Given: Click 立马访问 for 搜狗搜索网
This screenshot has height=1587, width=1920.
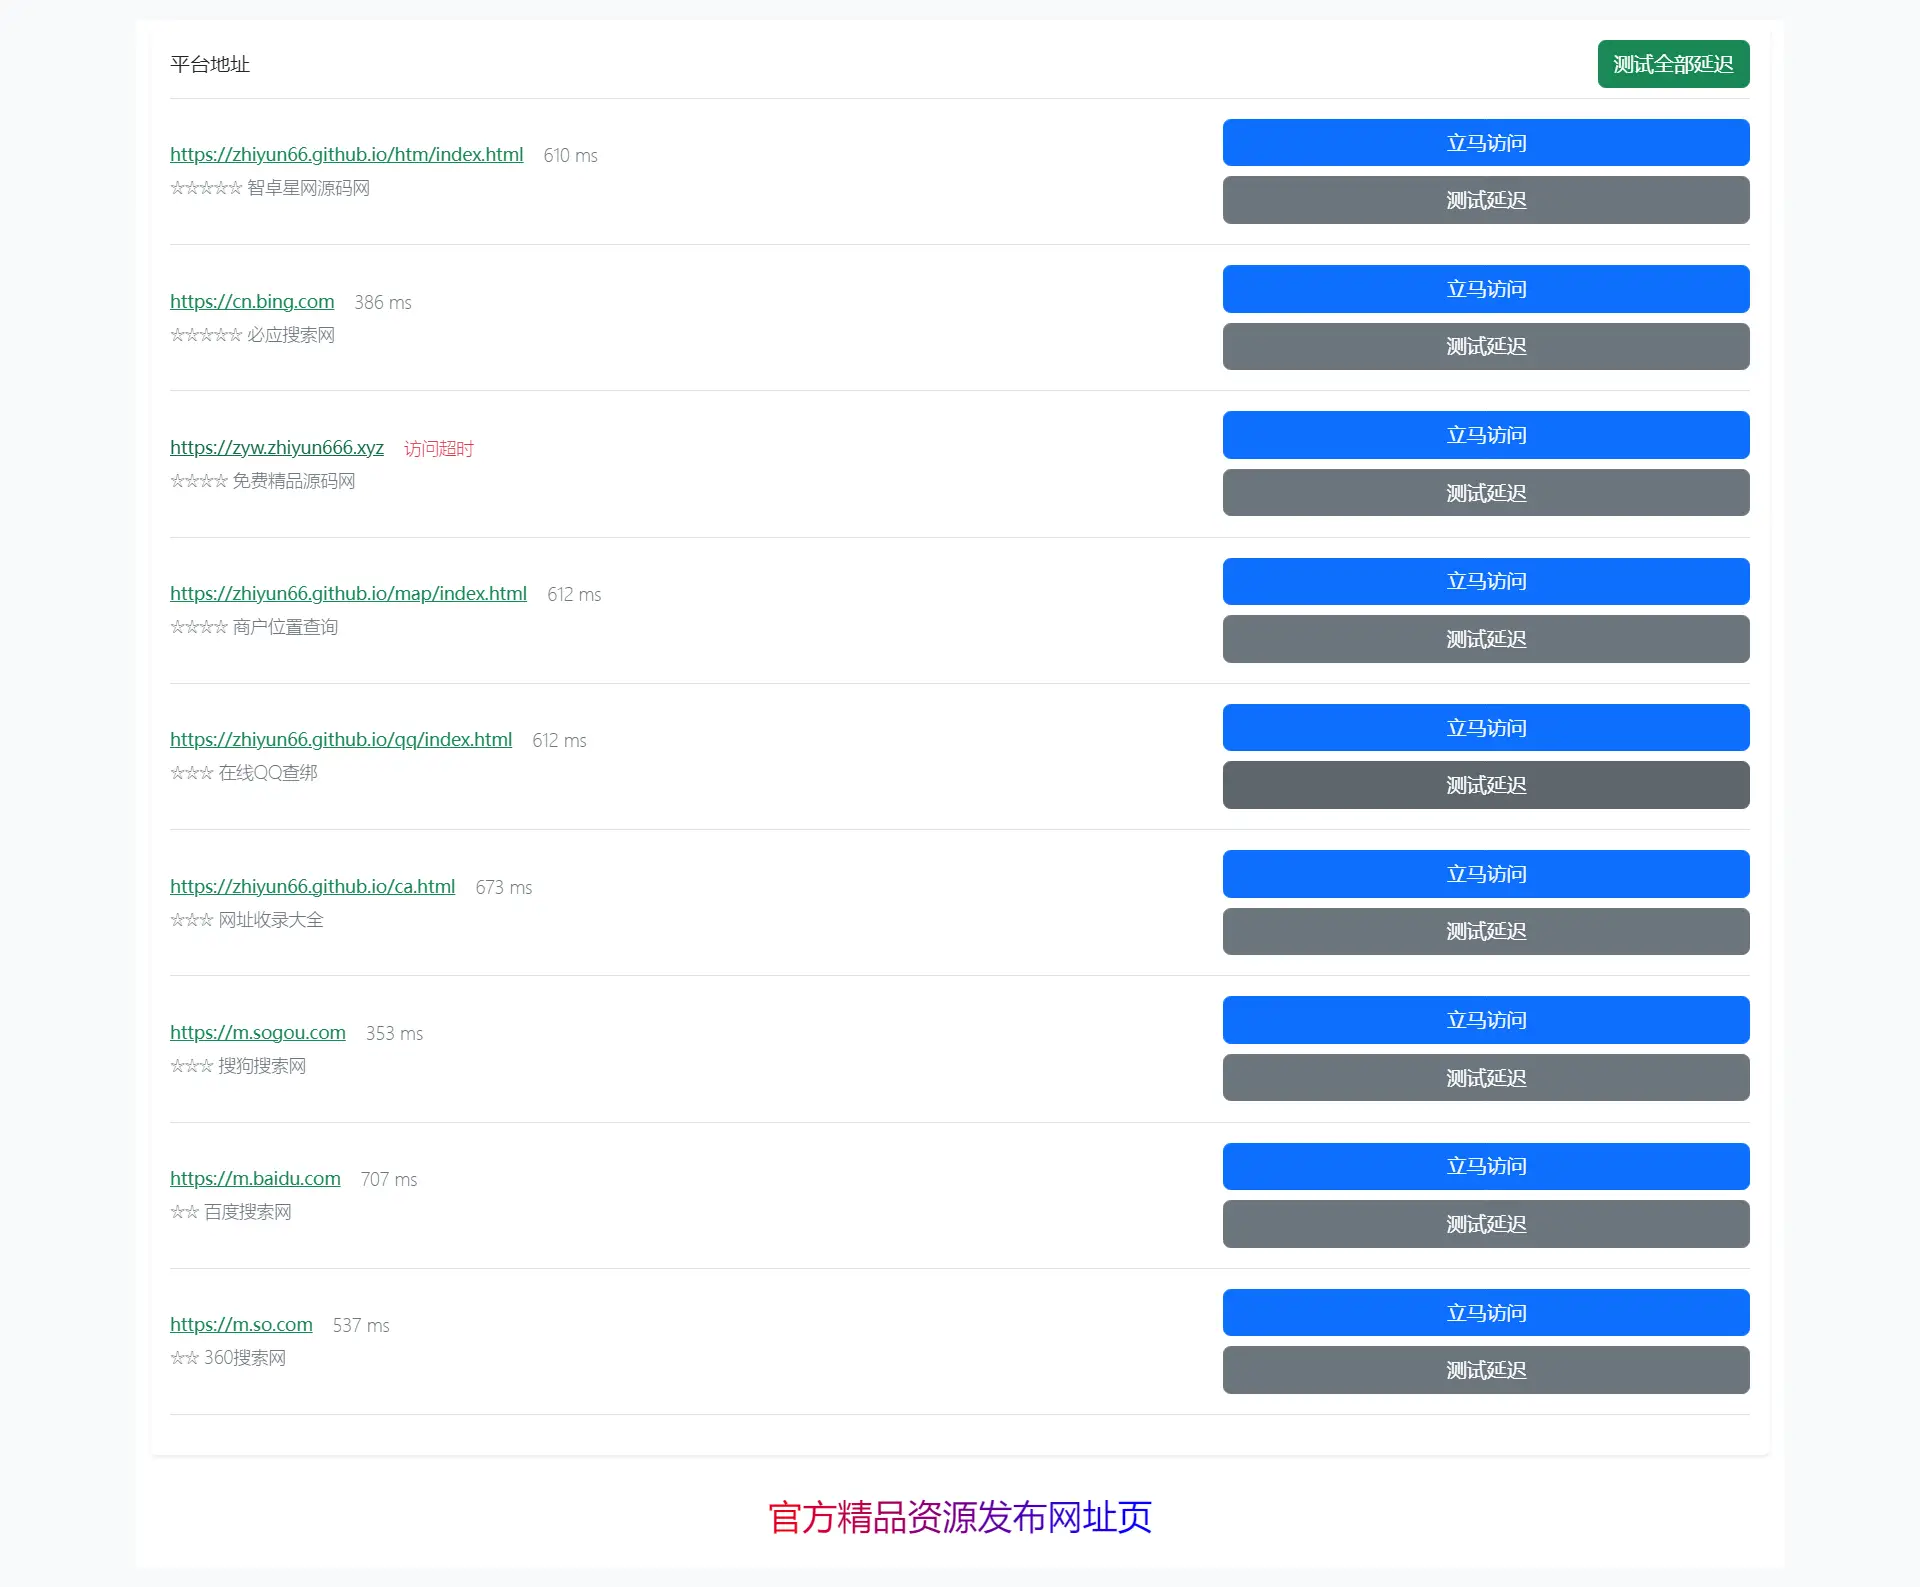Looking at the screenshot, I should click(1485, 1019).
